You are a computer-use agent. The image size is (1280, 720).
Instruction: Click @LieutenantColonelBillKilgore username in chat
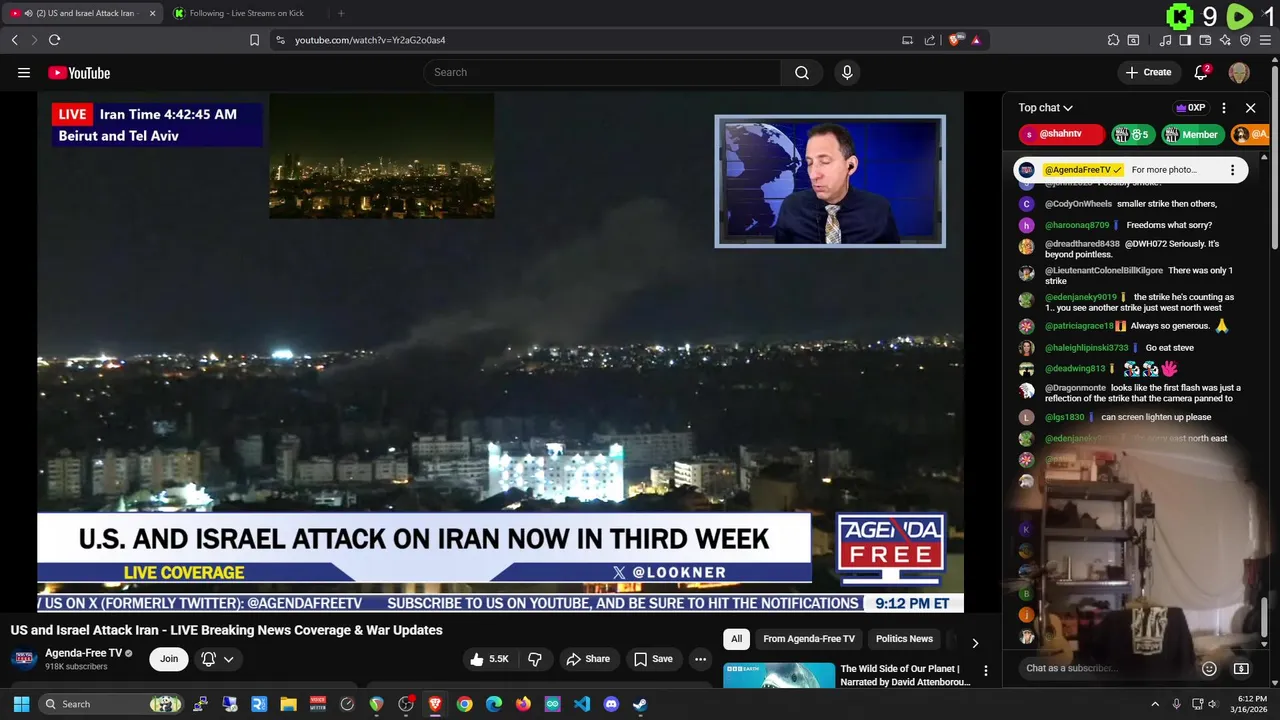click(1104, 271)
